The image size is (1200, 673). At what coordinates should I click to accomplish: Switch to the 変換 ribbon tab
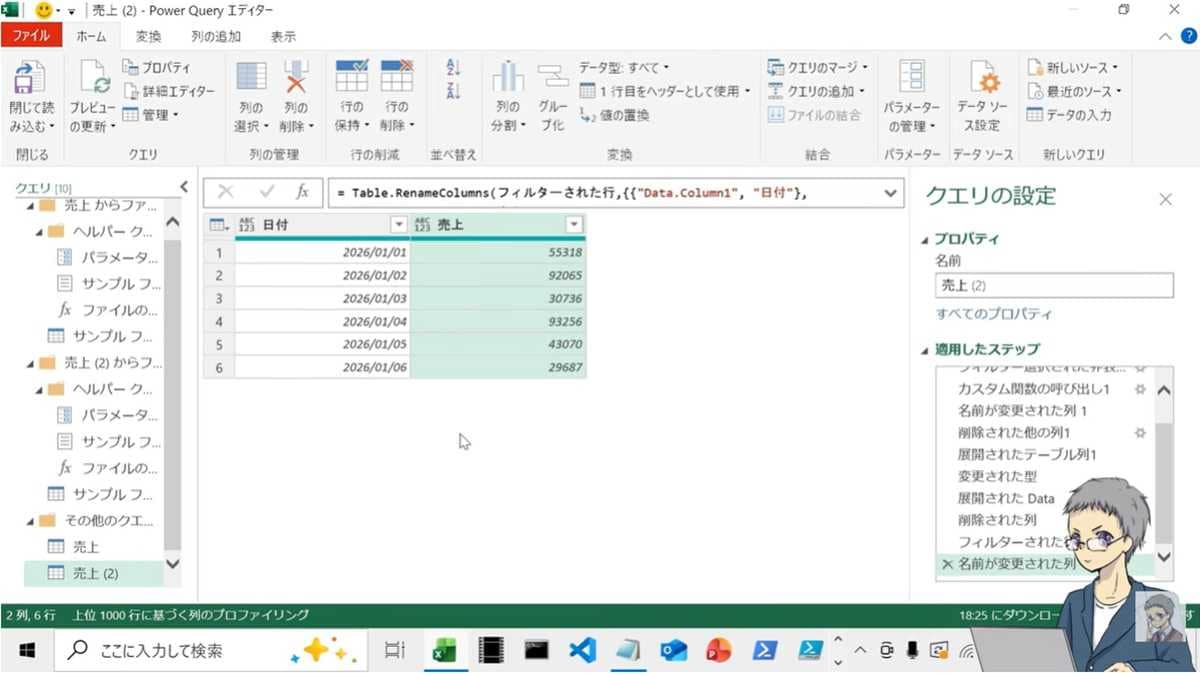[x=148, y=36]
